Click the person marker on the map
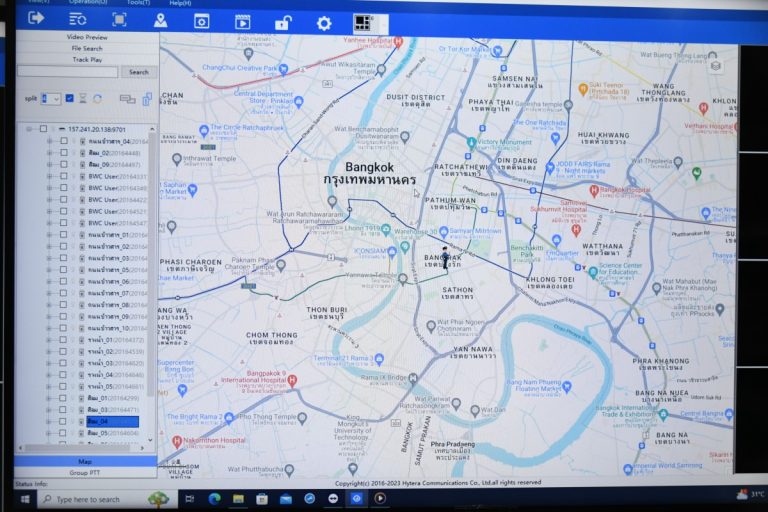The width and height of the screenshot is (768, 512). click(445, 258)
